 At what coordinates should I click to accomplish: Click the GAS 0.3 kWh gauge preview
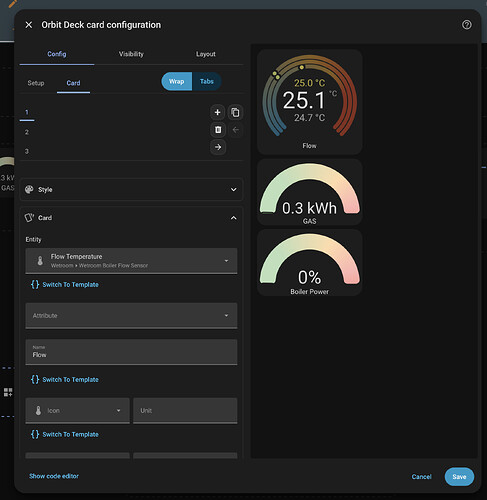[x=310, y=192]
